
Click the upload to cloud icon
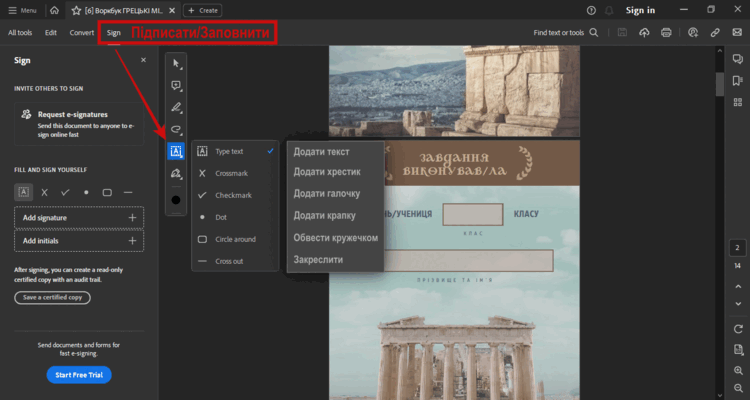644,33
